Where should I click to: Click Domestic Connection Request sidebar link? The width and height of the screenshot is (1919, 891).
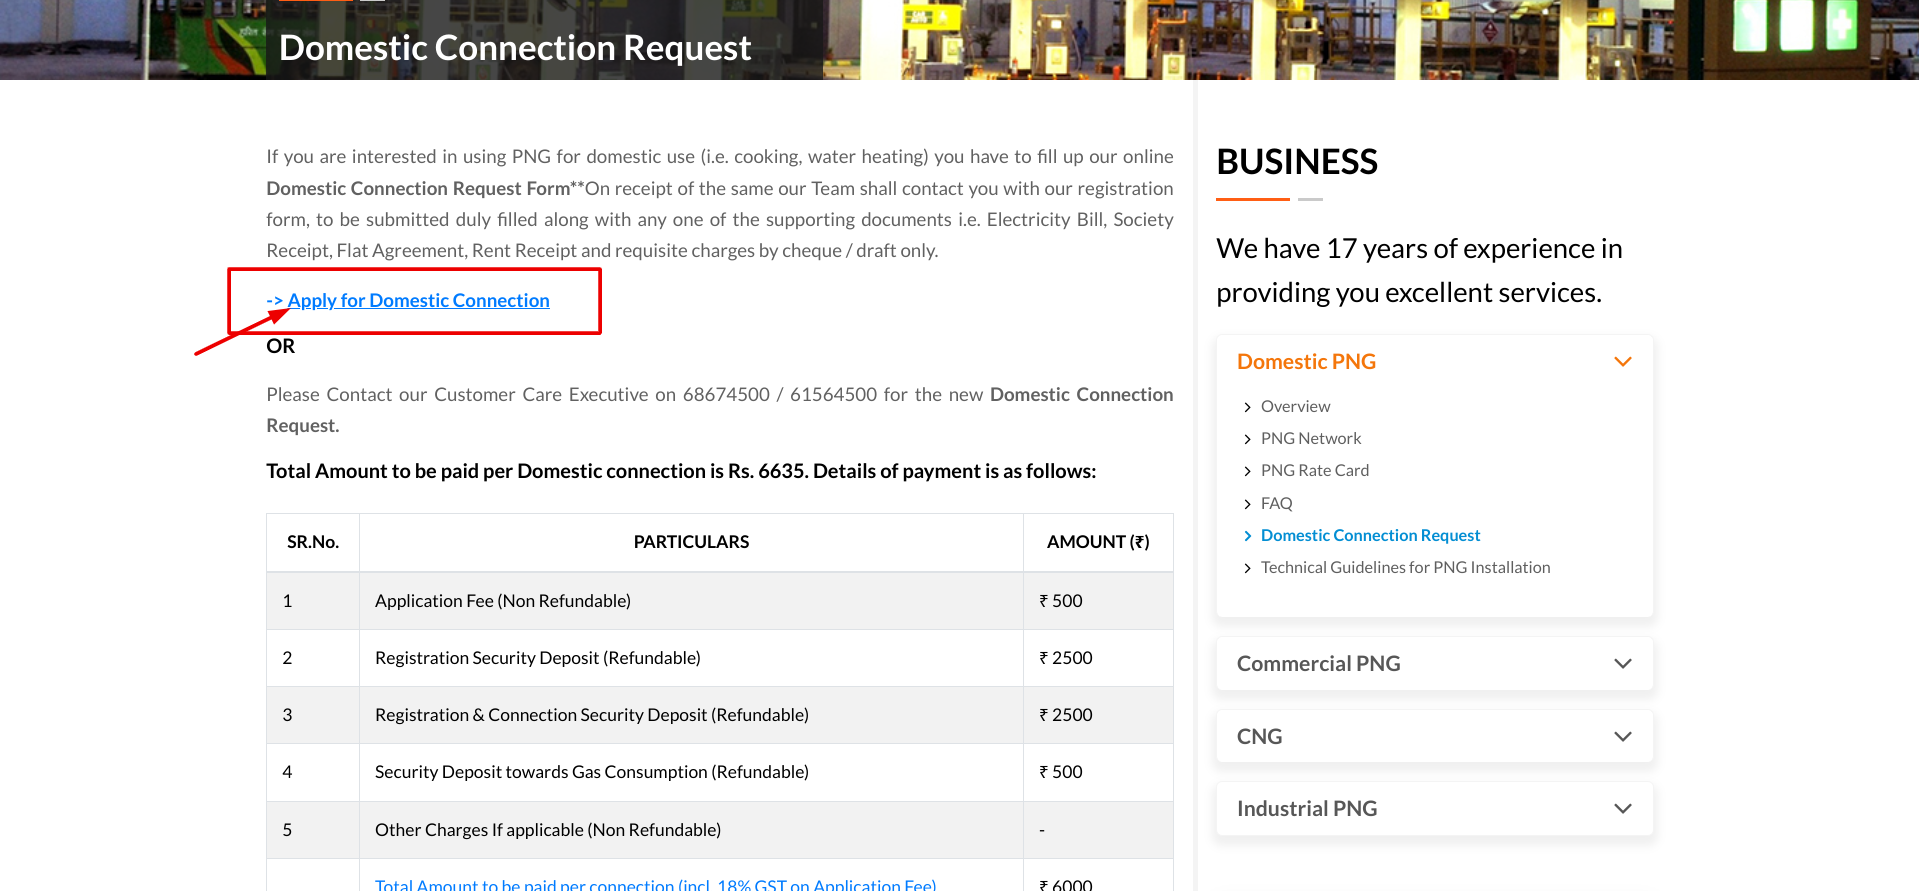(1370, 536)
